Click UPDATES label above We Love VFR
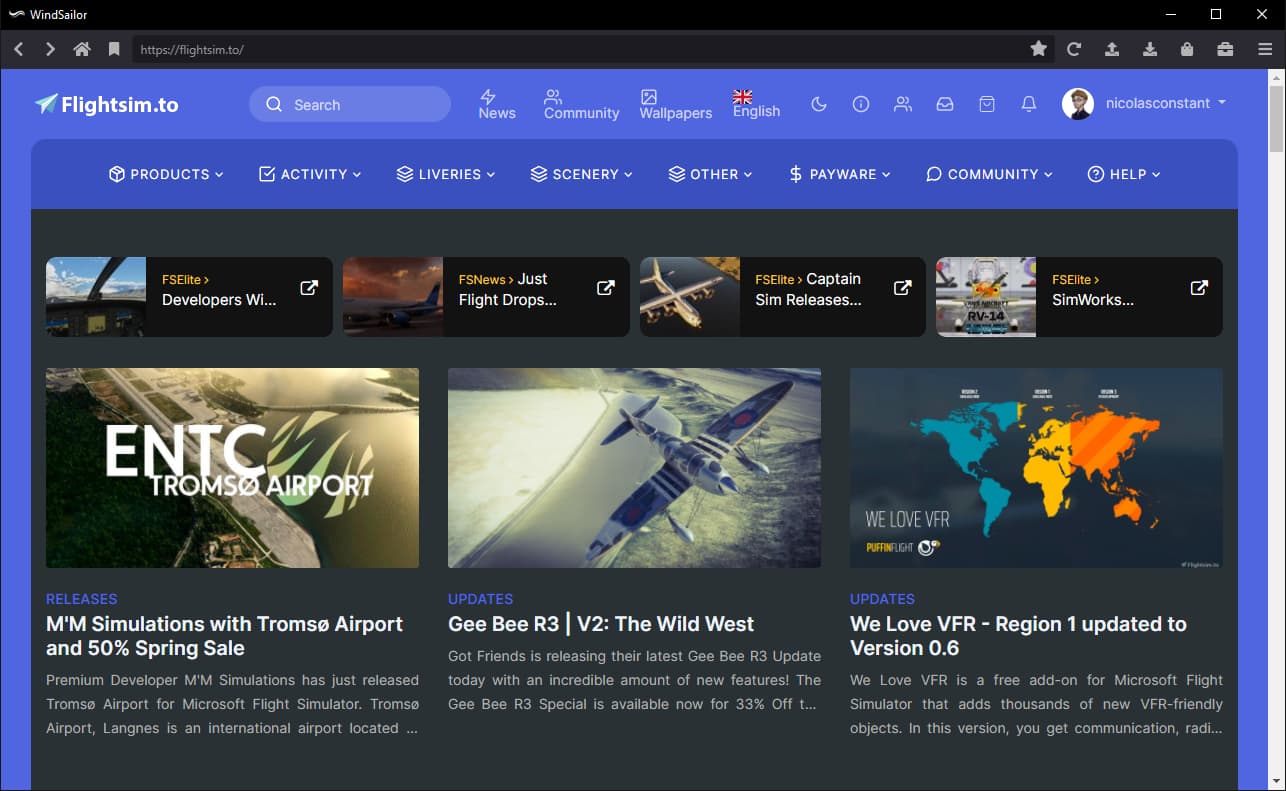Viewport: 1286px width, 791px height. pos(883,599)
